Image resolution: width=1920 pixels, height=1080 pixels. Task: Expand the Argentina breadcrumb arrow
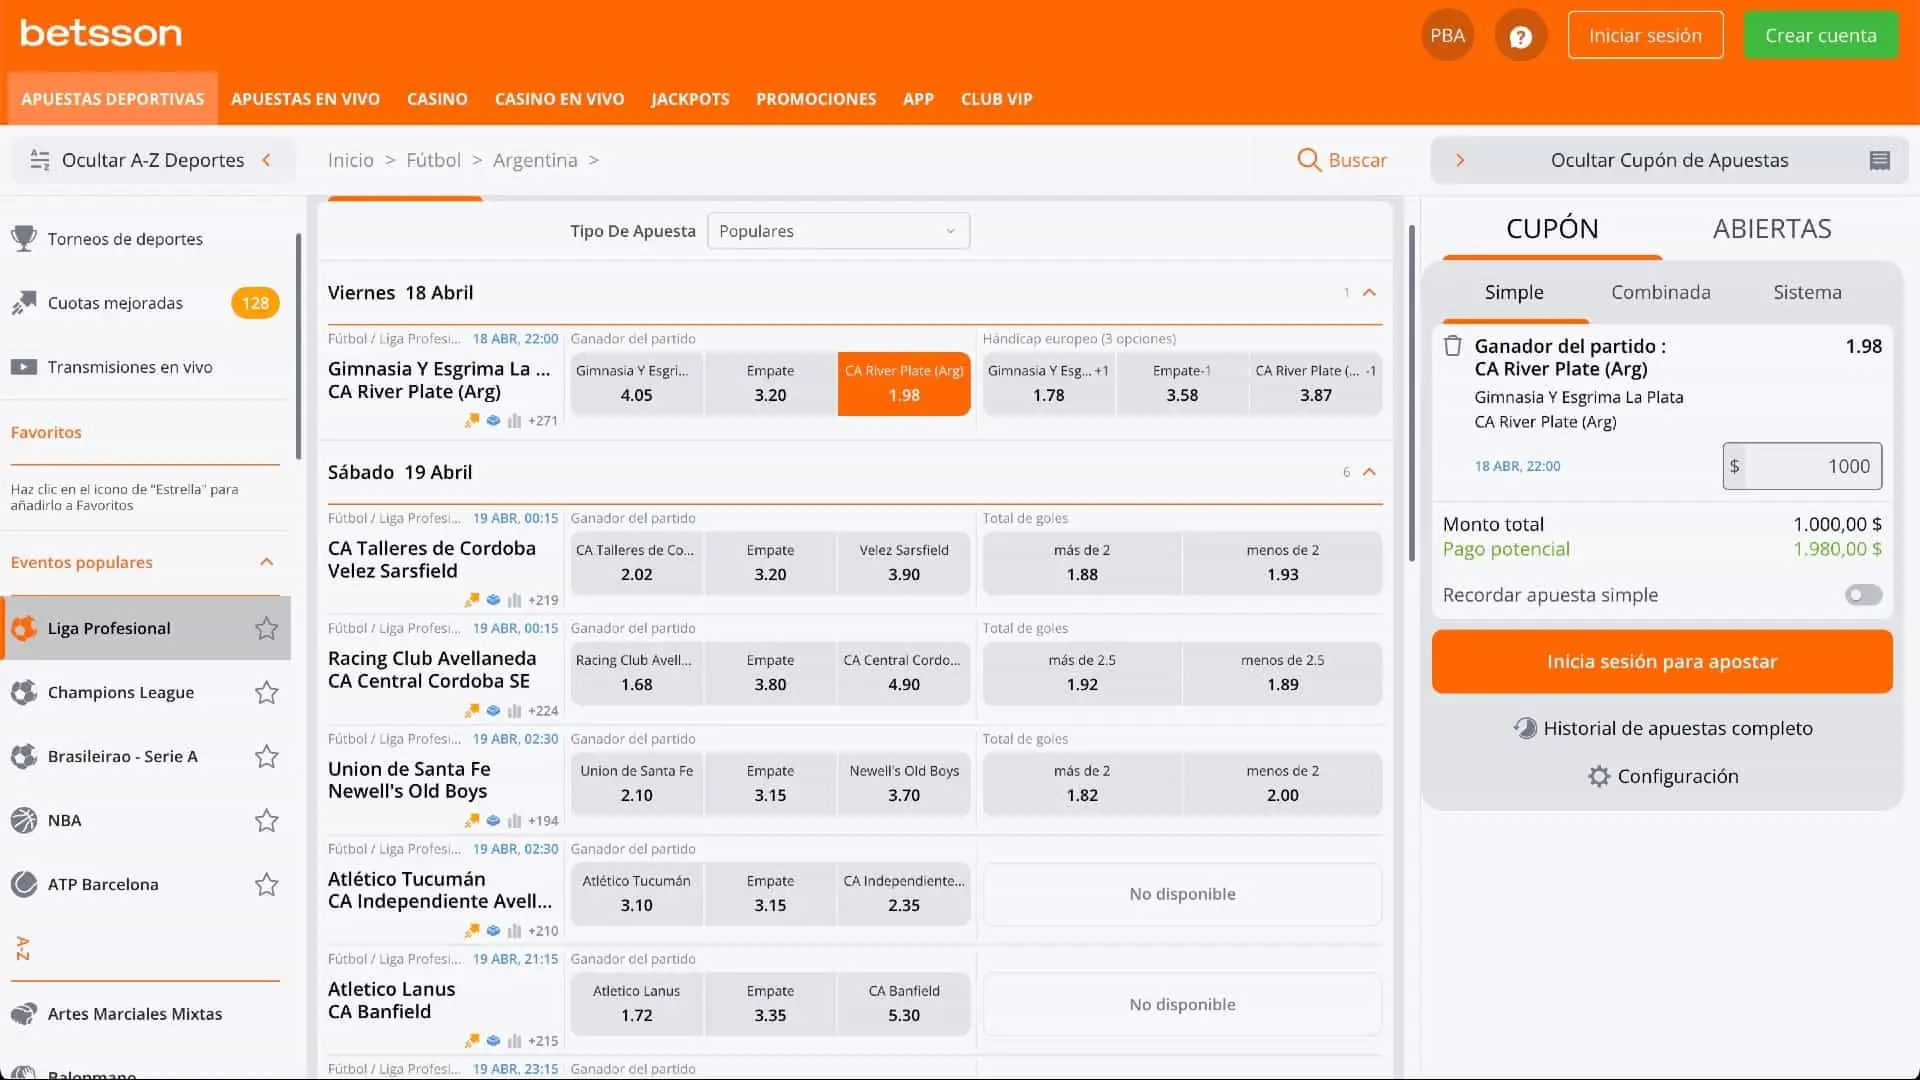594,160
